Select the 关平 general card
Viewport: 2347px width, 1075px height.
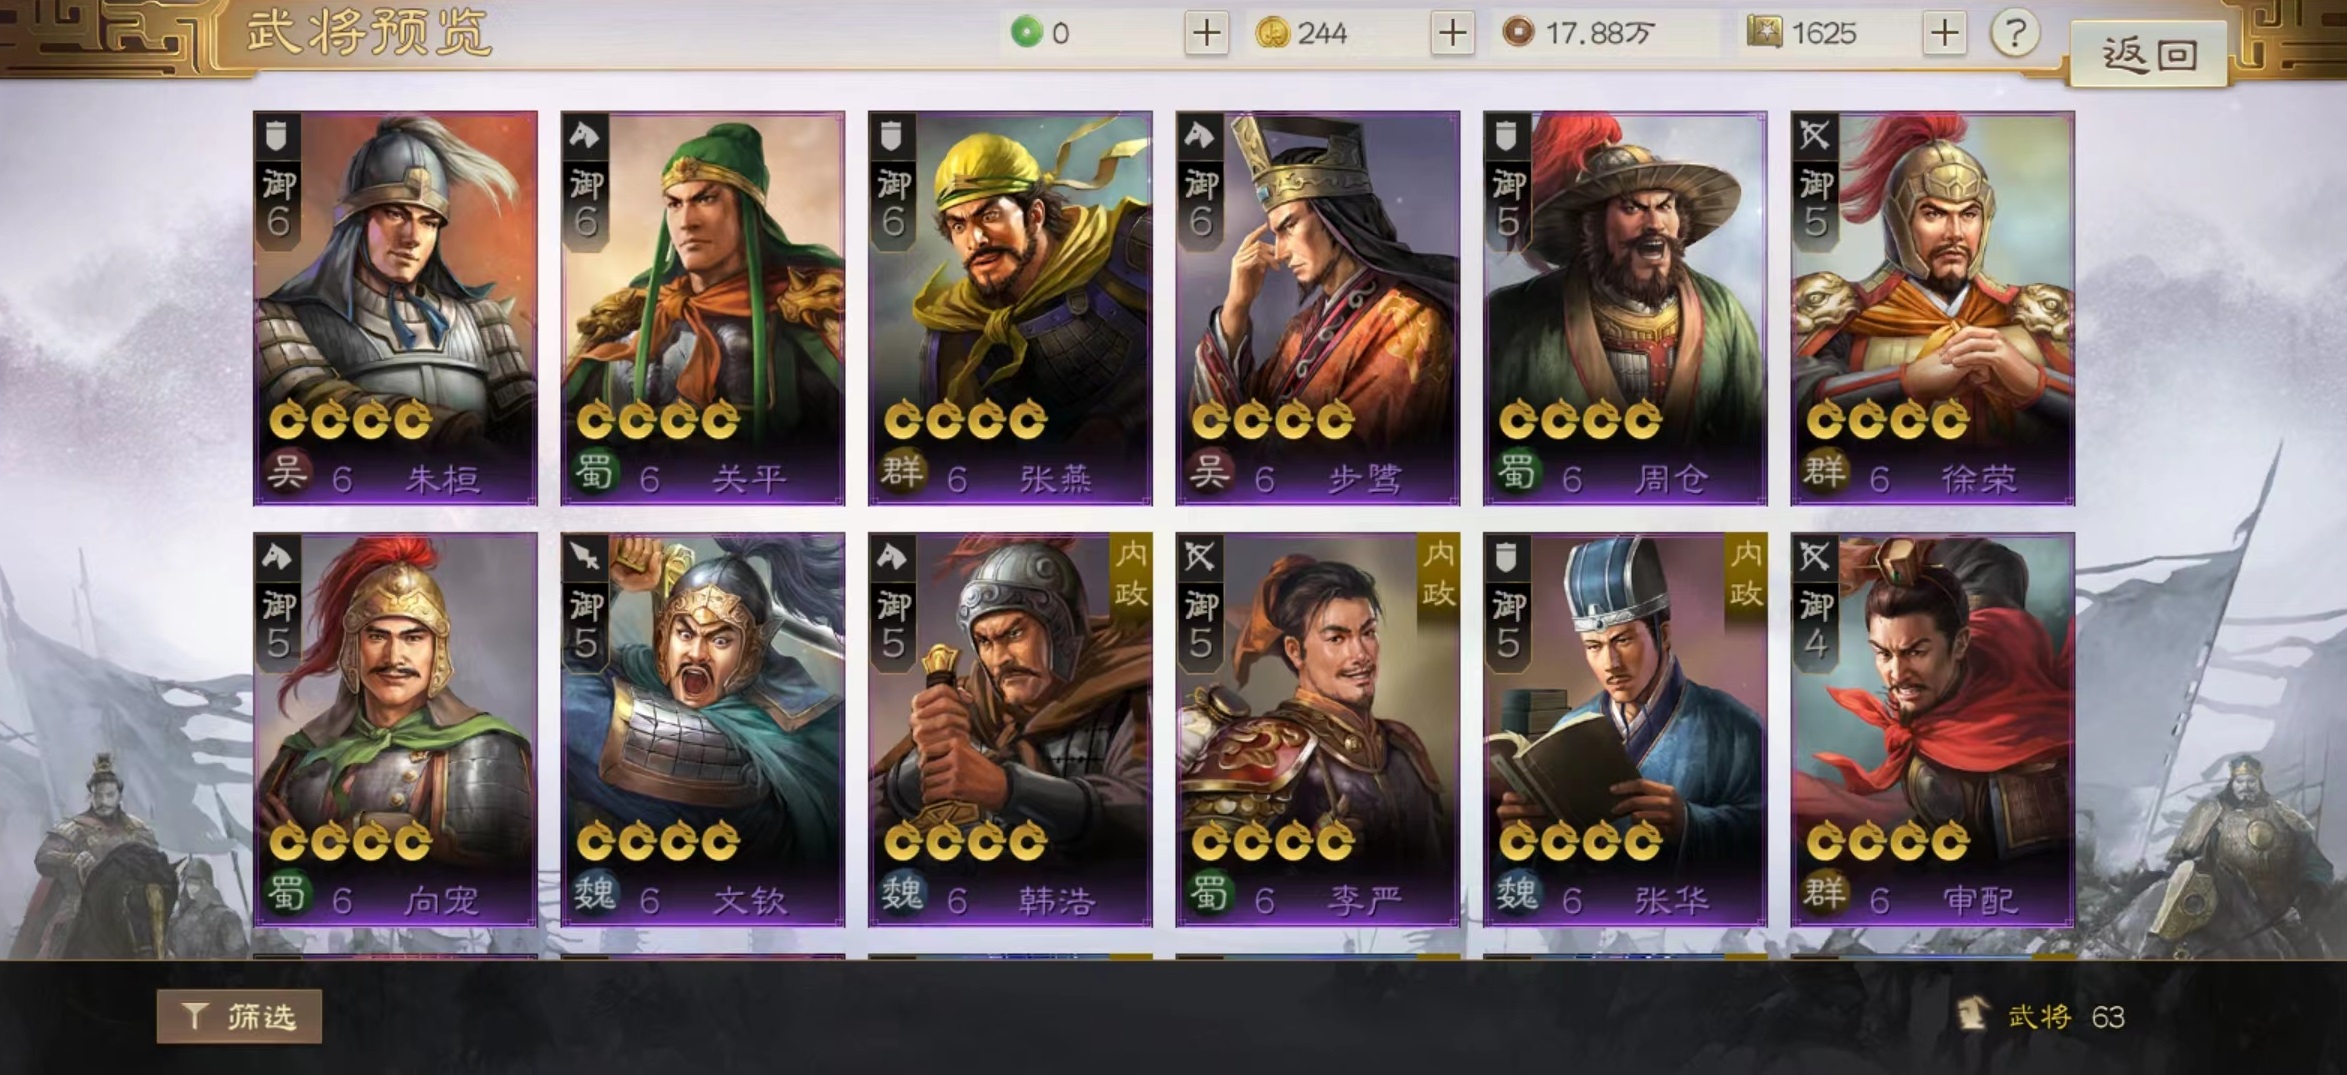tap(702, 308)
